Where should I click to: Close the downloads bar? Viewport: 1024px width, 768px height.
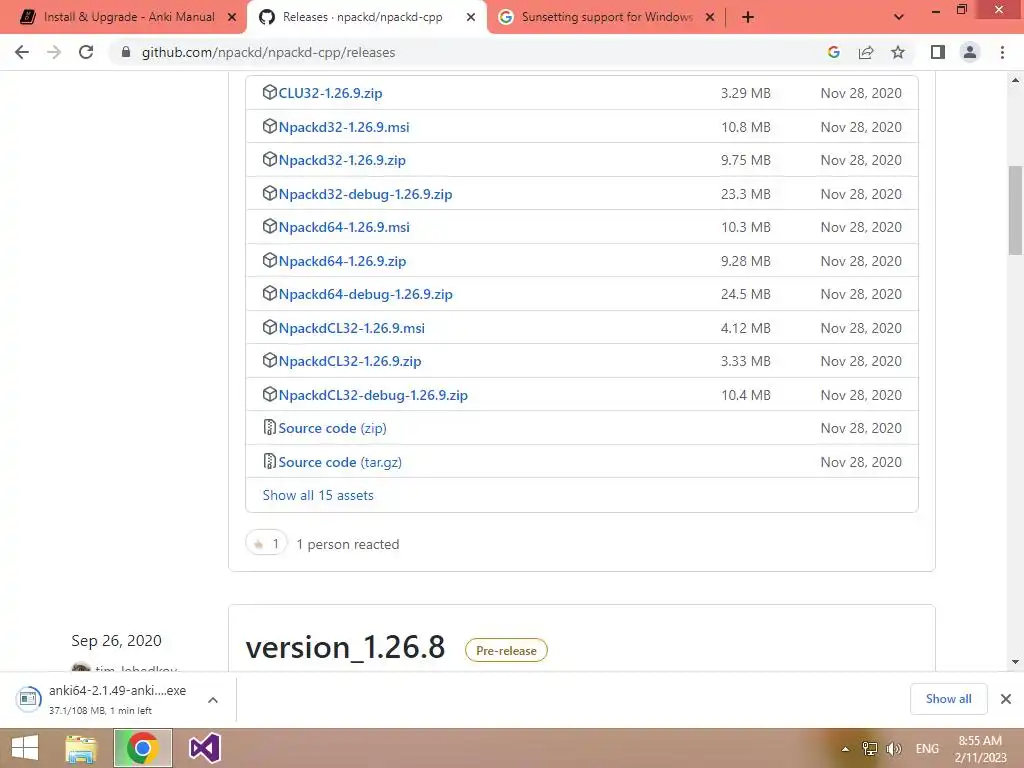[x=1006, y=699]
